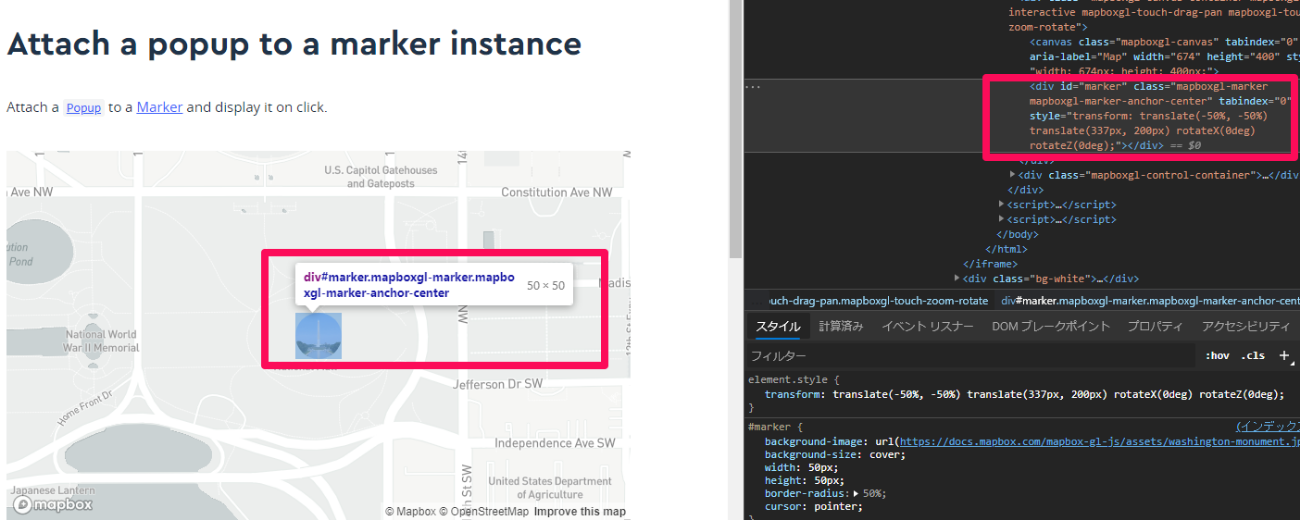Viewport: 1300px width, 520px height.
Task: Expand the bg-white div node
Action: click(958, 279)
